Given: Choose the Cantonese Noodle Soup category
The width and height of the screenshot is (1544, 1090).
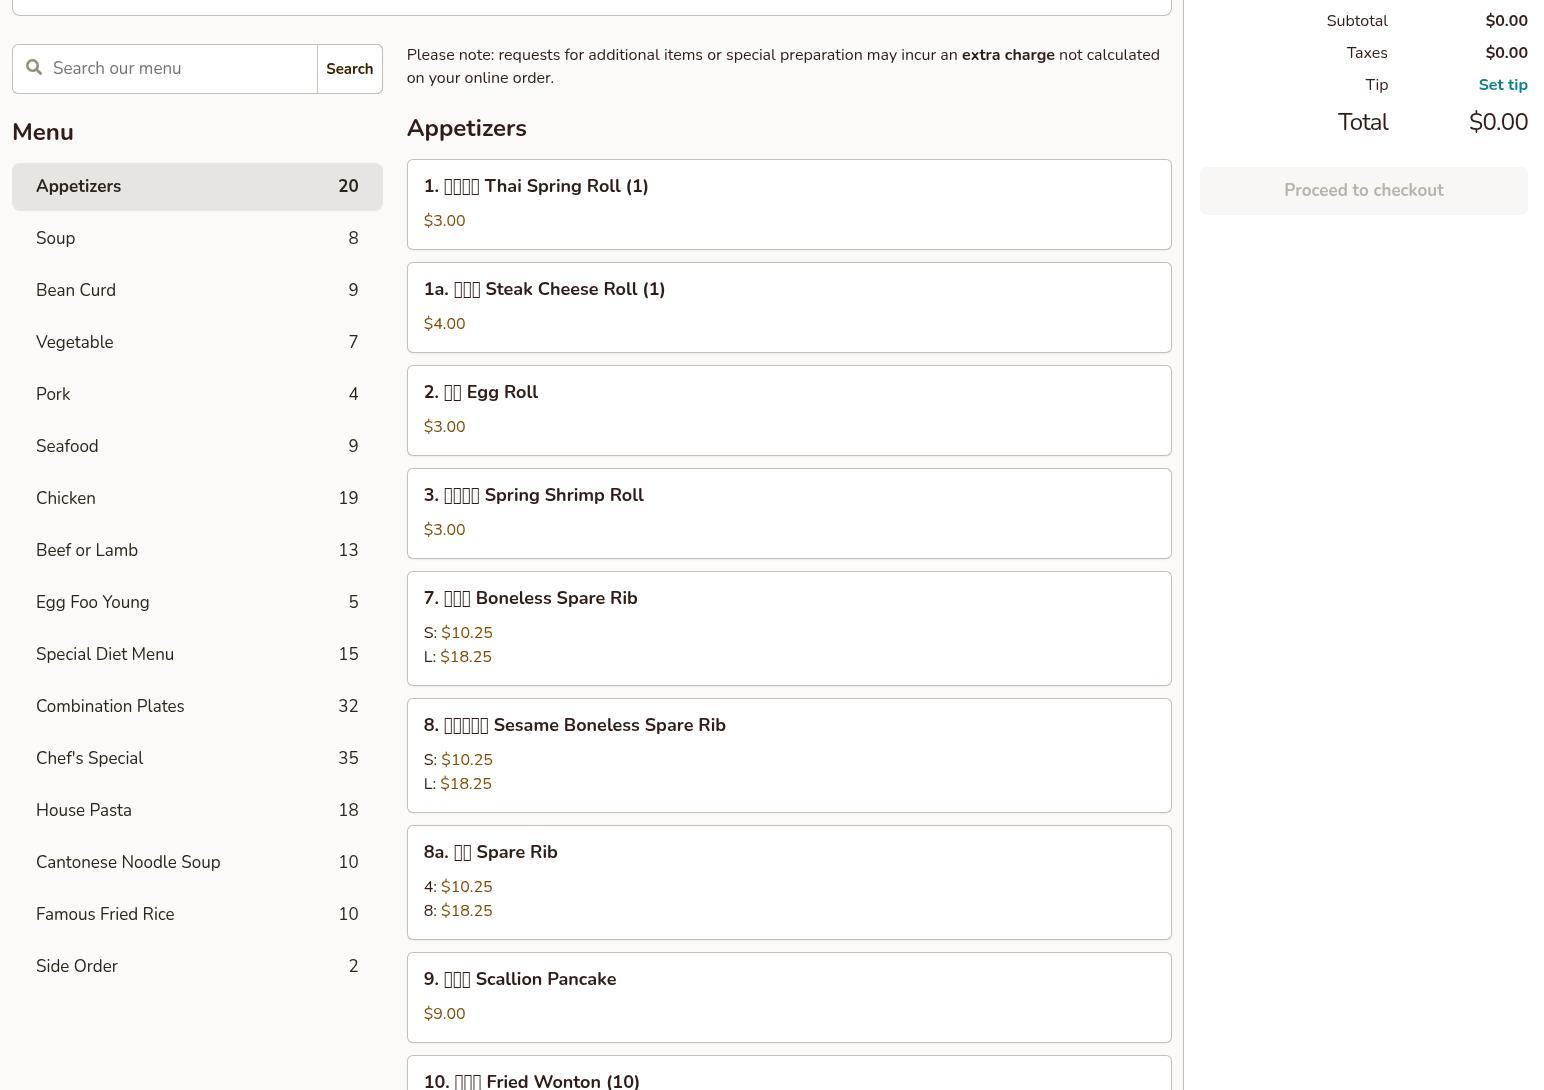Looking at the screenshot, I should coord(197,863).
